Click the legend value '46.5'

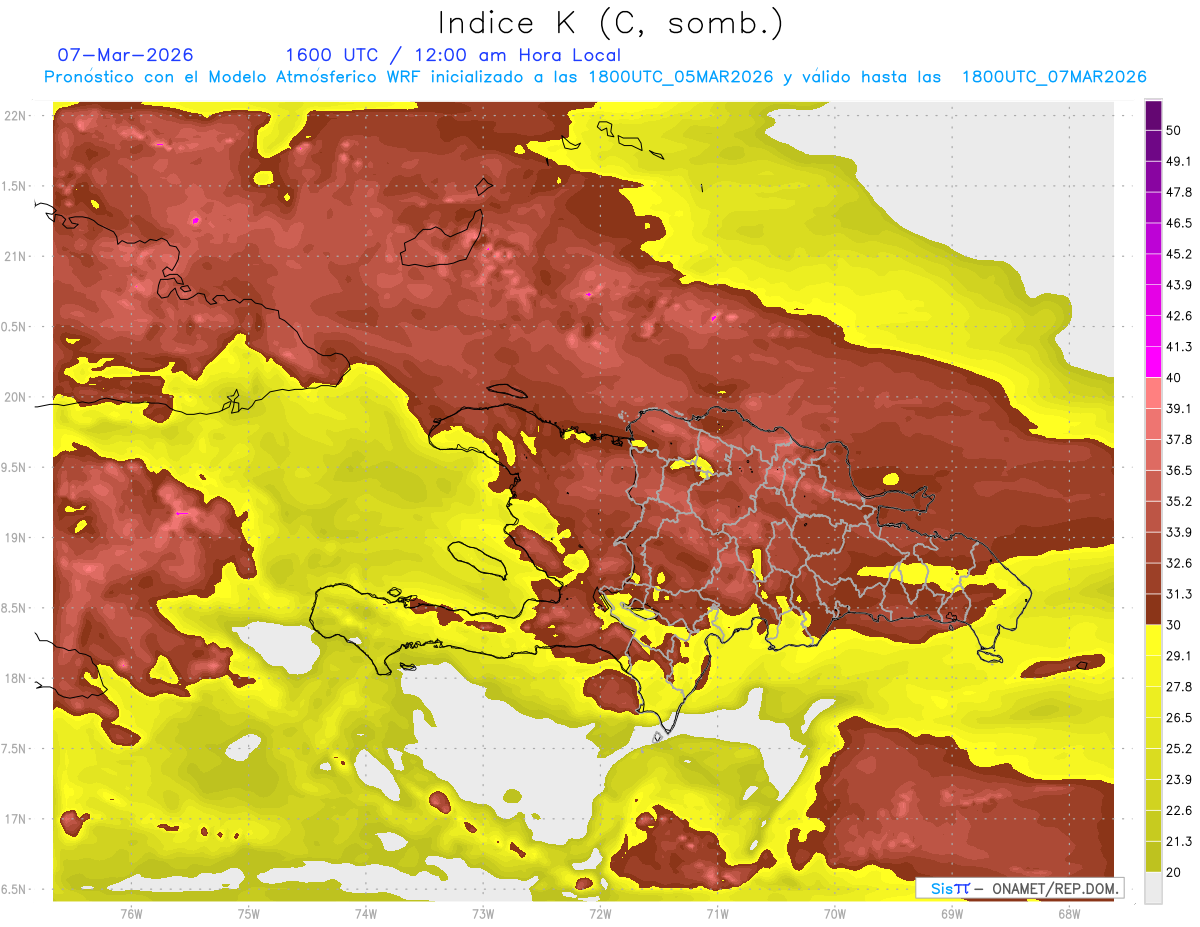1179,223
